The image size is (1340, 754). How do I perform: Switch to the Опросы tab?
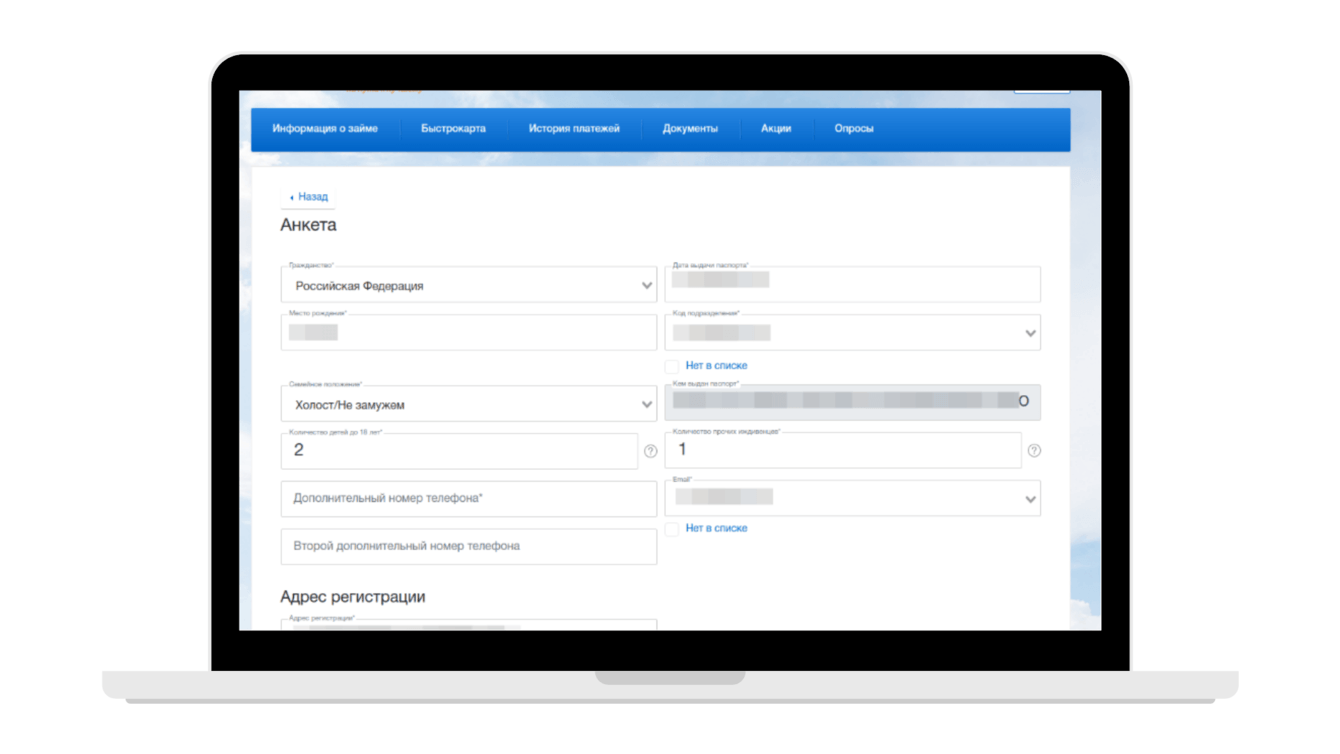pyautogui.click(x=854, y=129)
